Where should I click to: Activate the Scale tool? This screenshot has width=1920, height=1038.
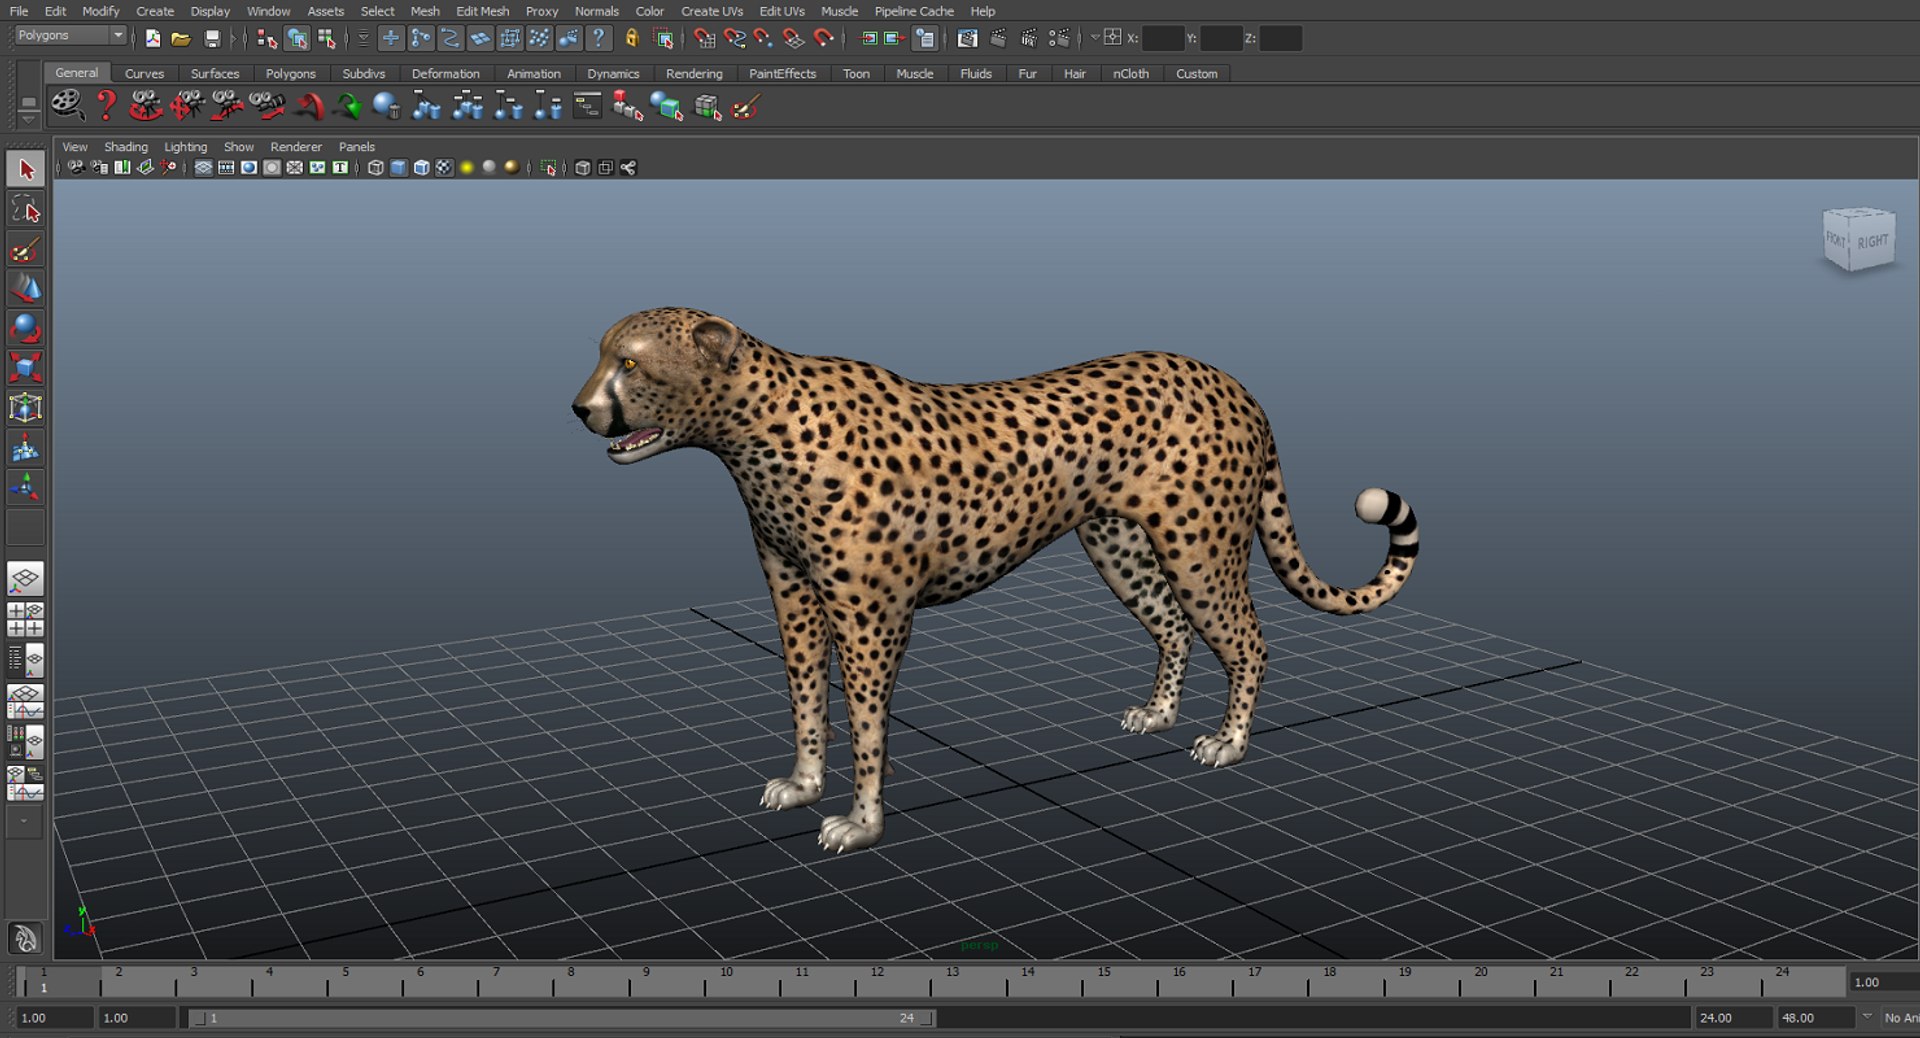click(26, 367)
